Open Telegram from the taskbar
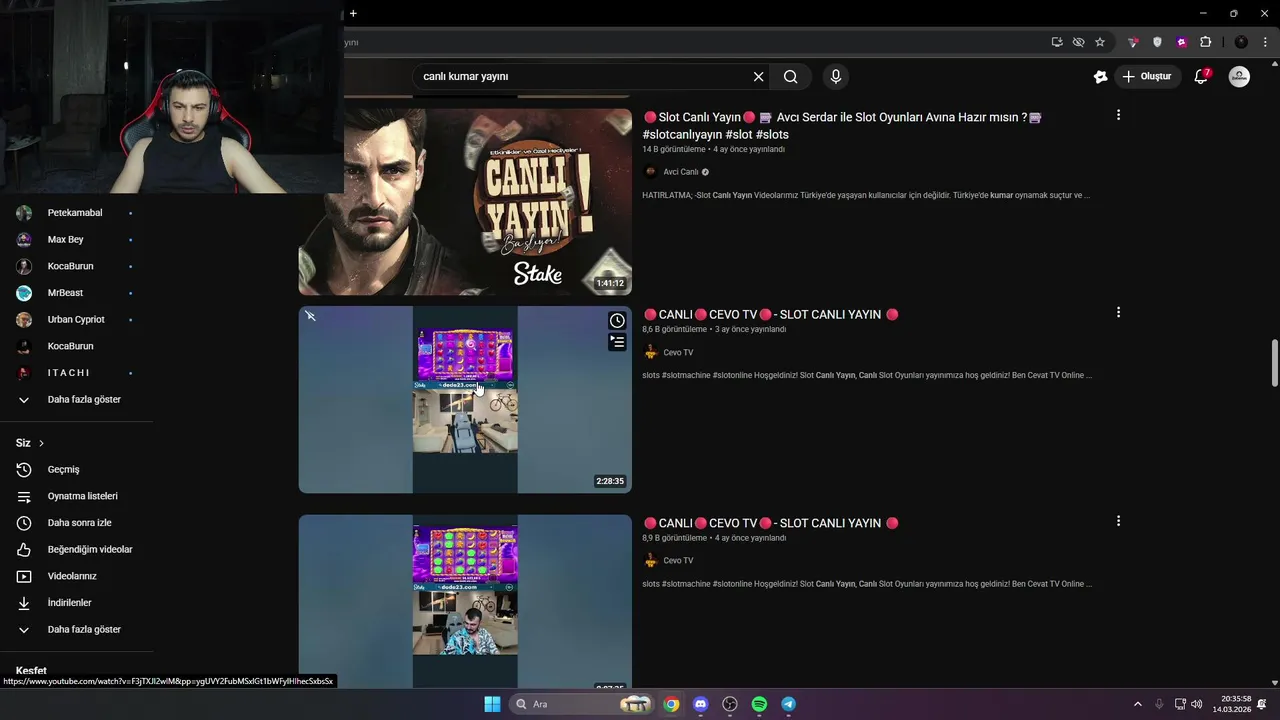Image resolution: width=1280 pixels, height=720 pixels. [788, 704]
